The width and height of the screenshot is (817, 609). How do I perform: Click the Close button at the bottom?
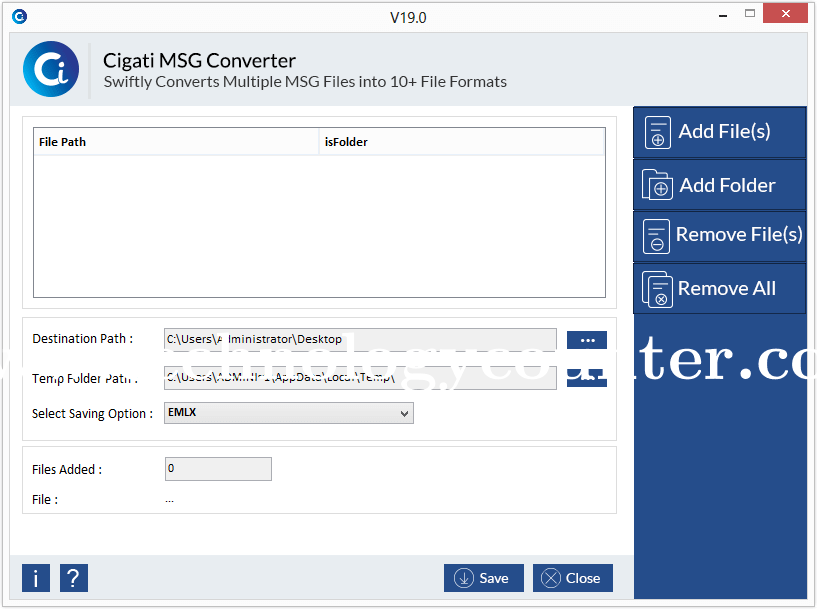tap(573, 578)
